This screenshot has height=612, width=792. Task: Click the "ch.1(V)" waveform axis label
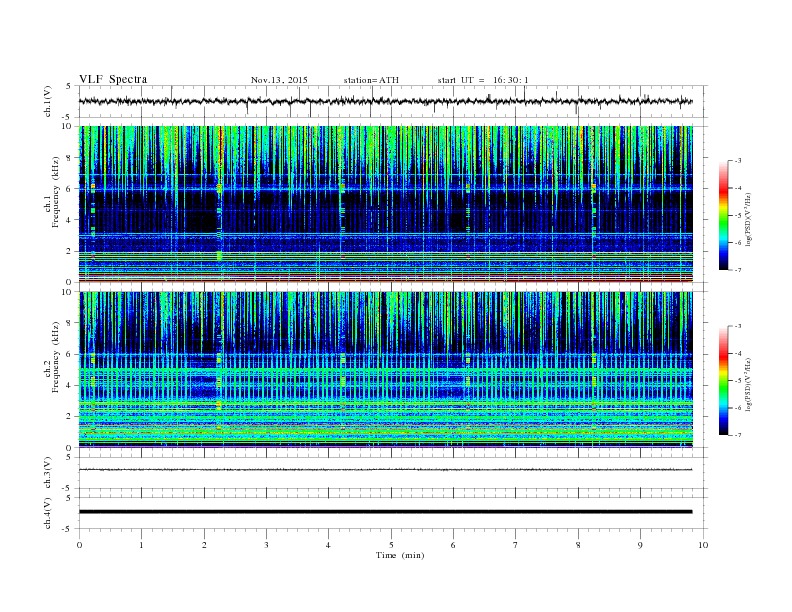tap(48, 101)
